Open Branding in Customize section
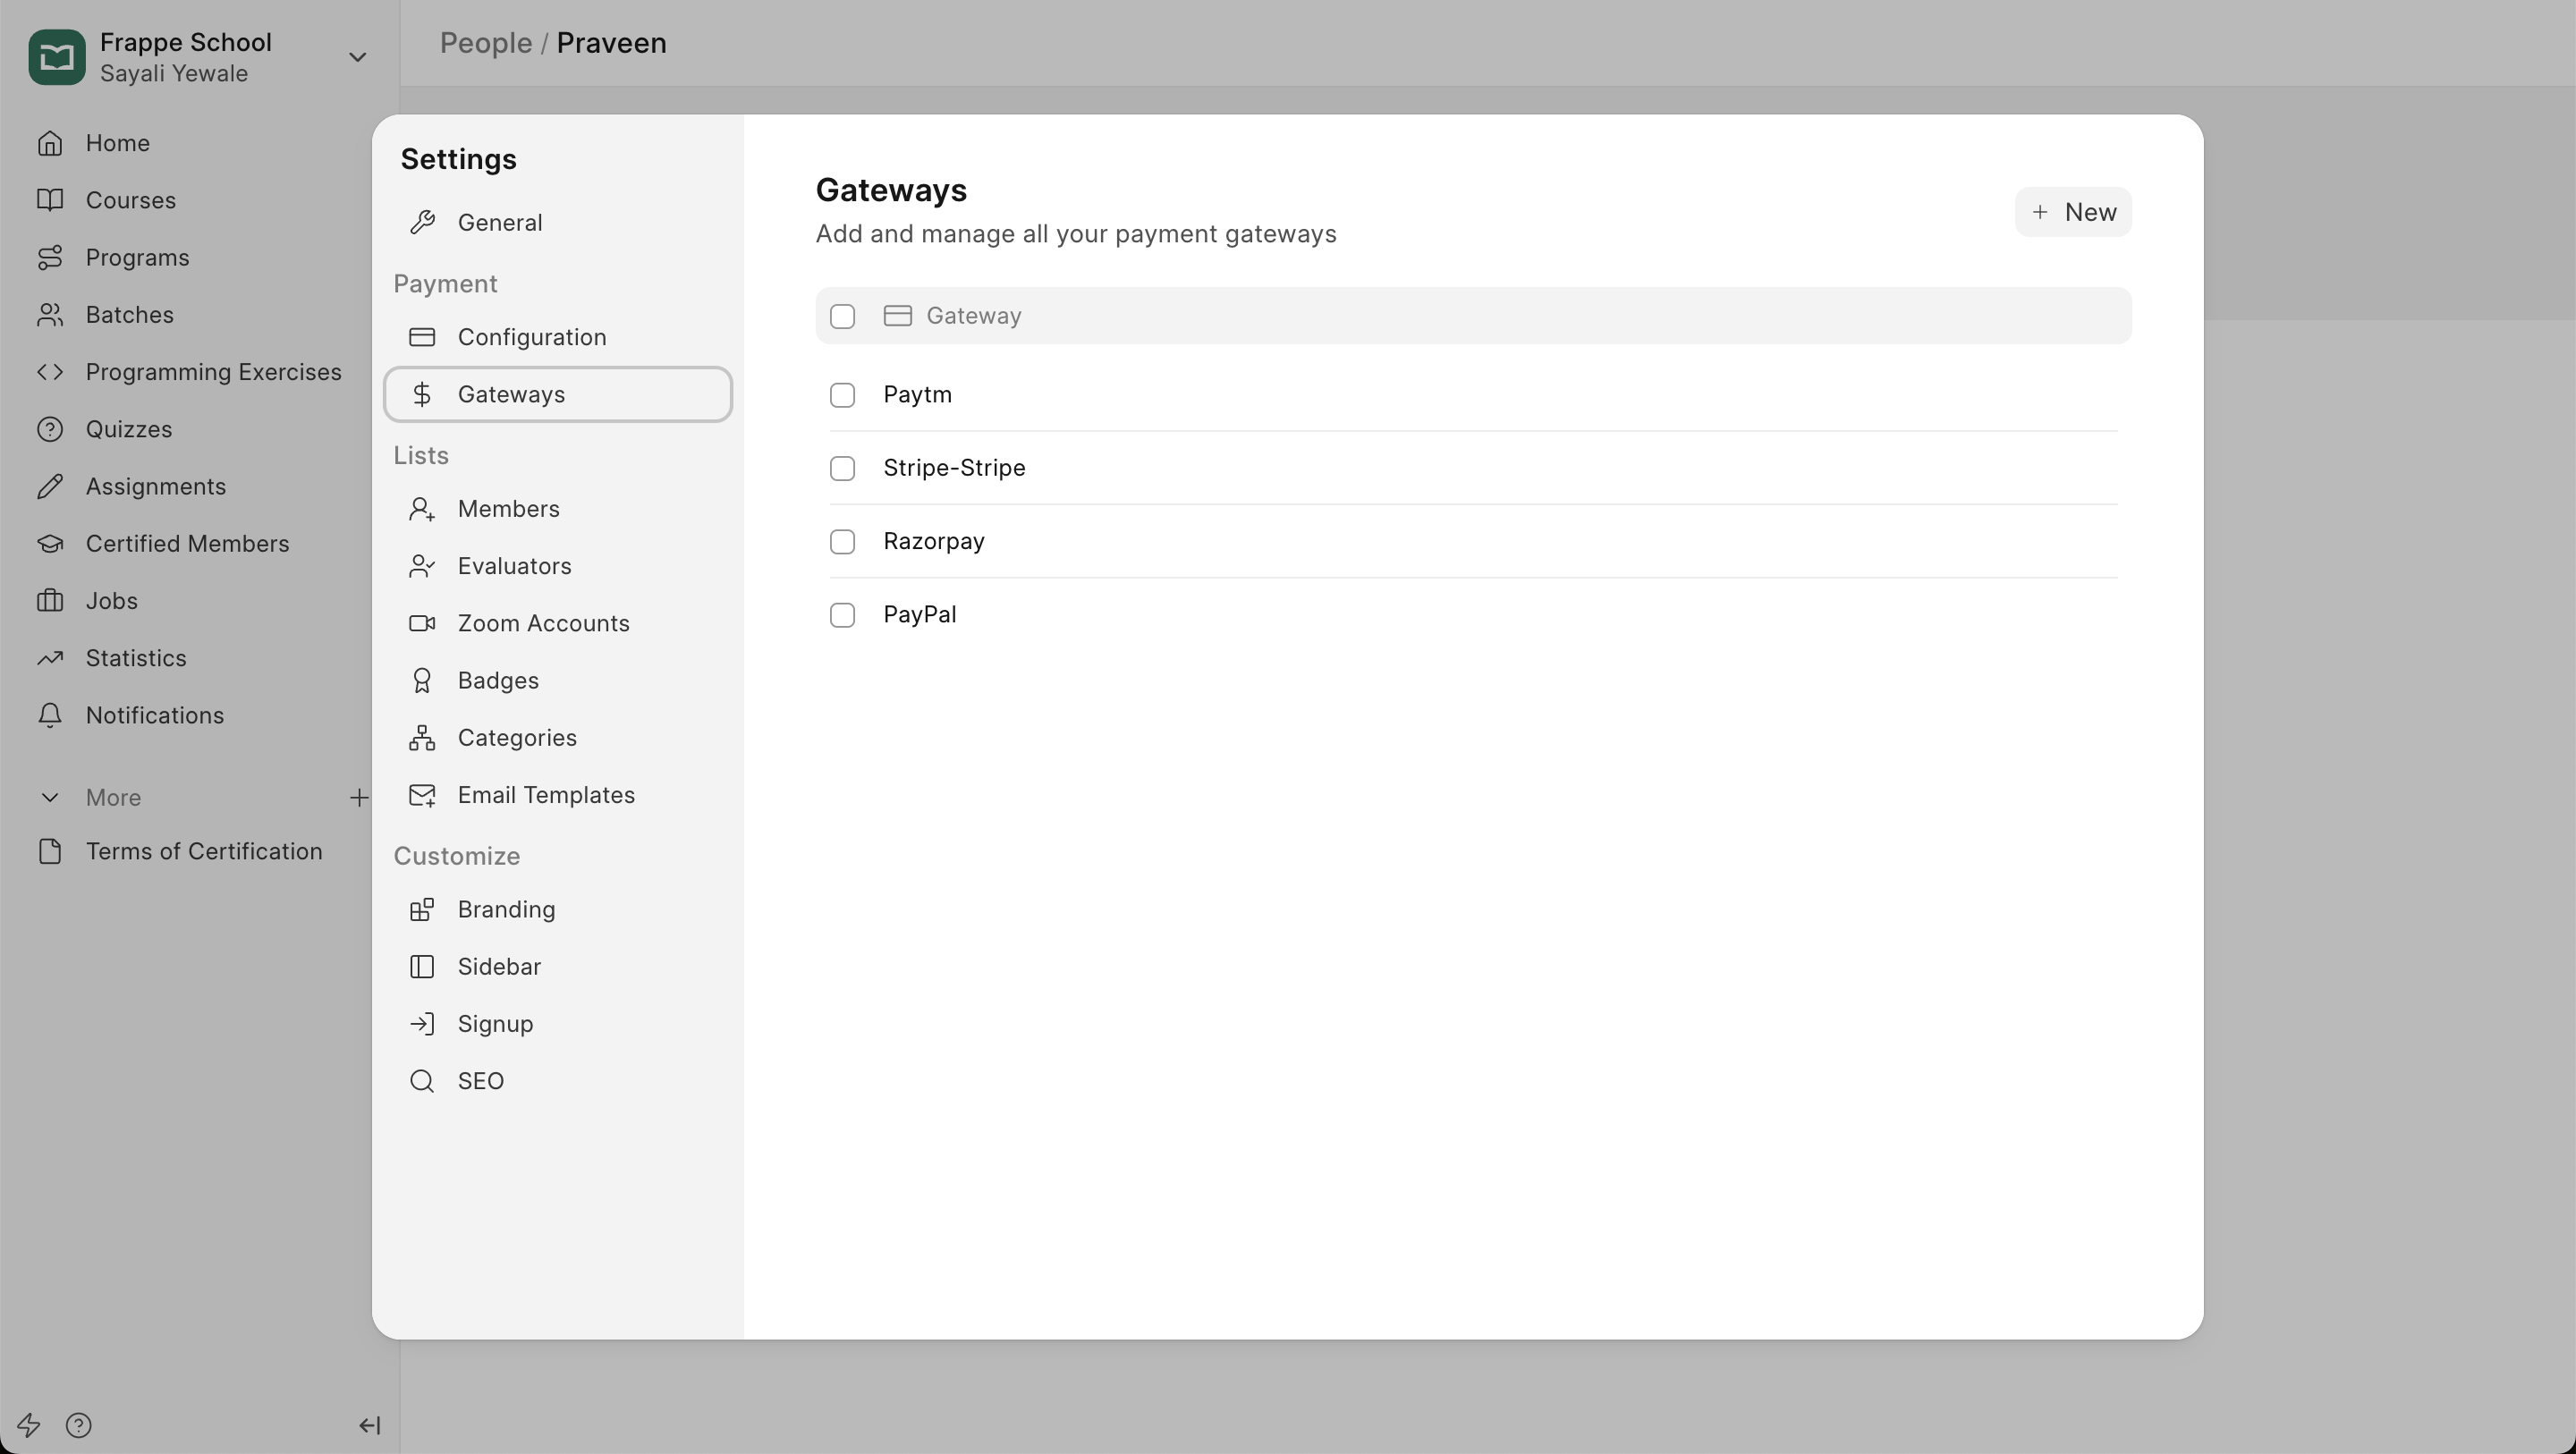Viewport: 2576px width, 1454px height. click(x=506, y=909)
